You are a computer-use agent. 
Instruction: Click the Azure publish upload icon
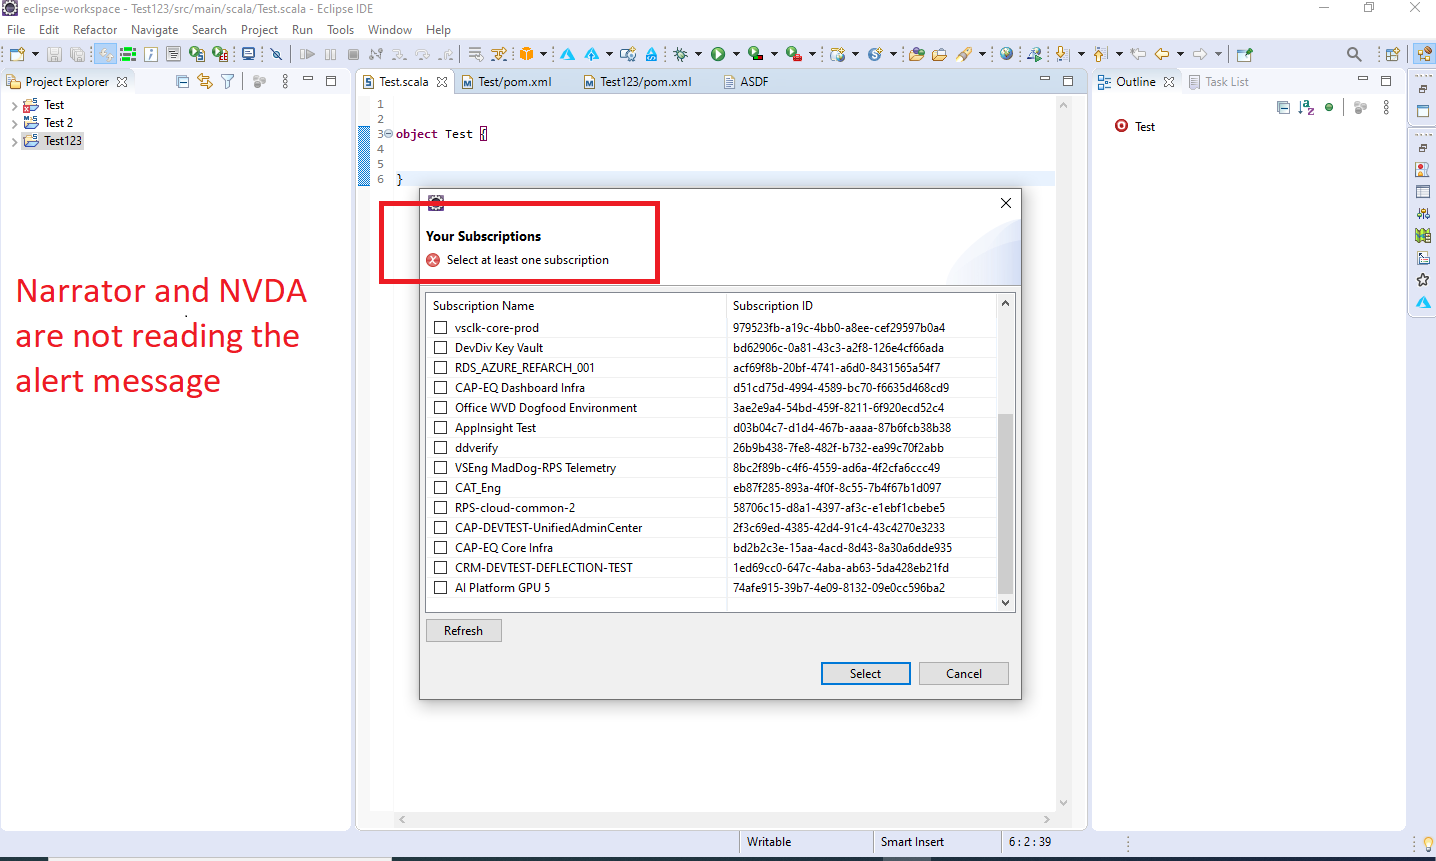click(591, 54)
